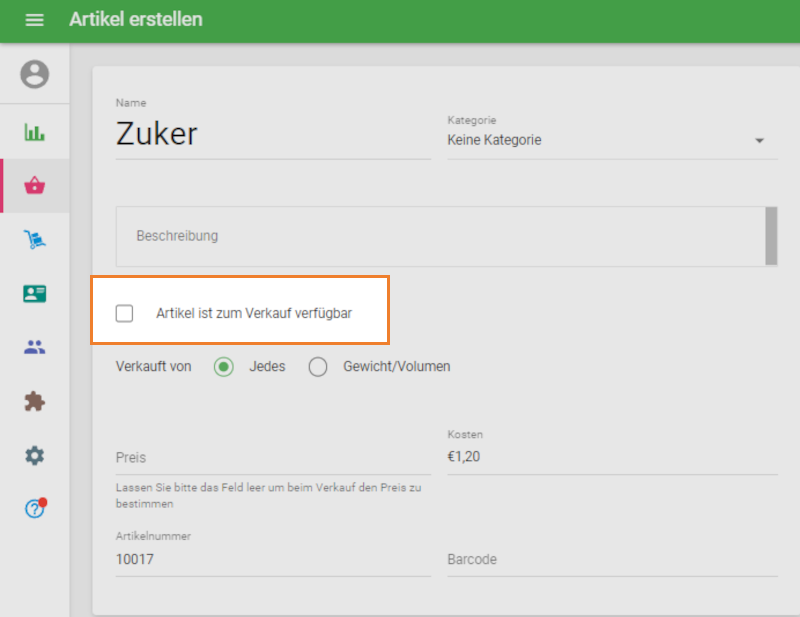
Task: Select the 'Jedes' radio button
Action: pyautogui.click(x=224, y=367)
